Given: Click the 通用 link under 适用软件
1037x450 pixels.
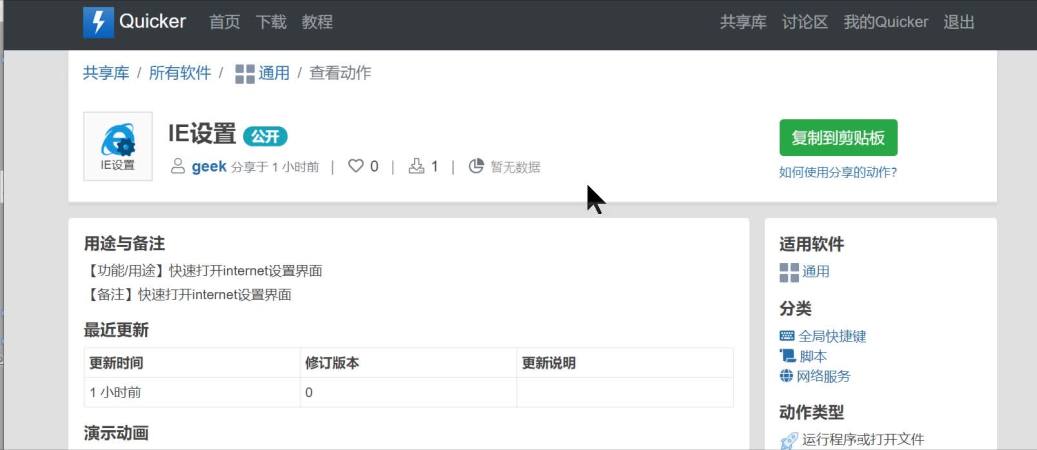Looking at the screenshot, I should tap(815, 272).
